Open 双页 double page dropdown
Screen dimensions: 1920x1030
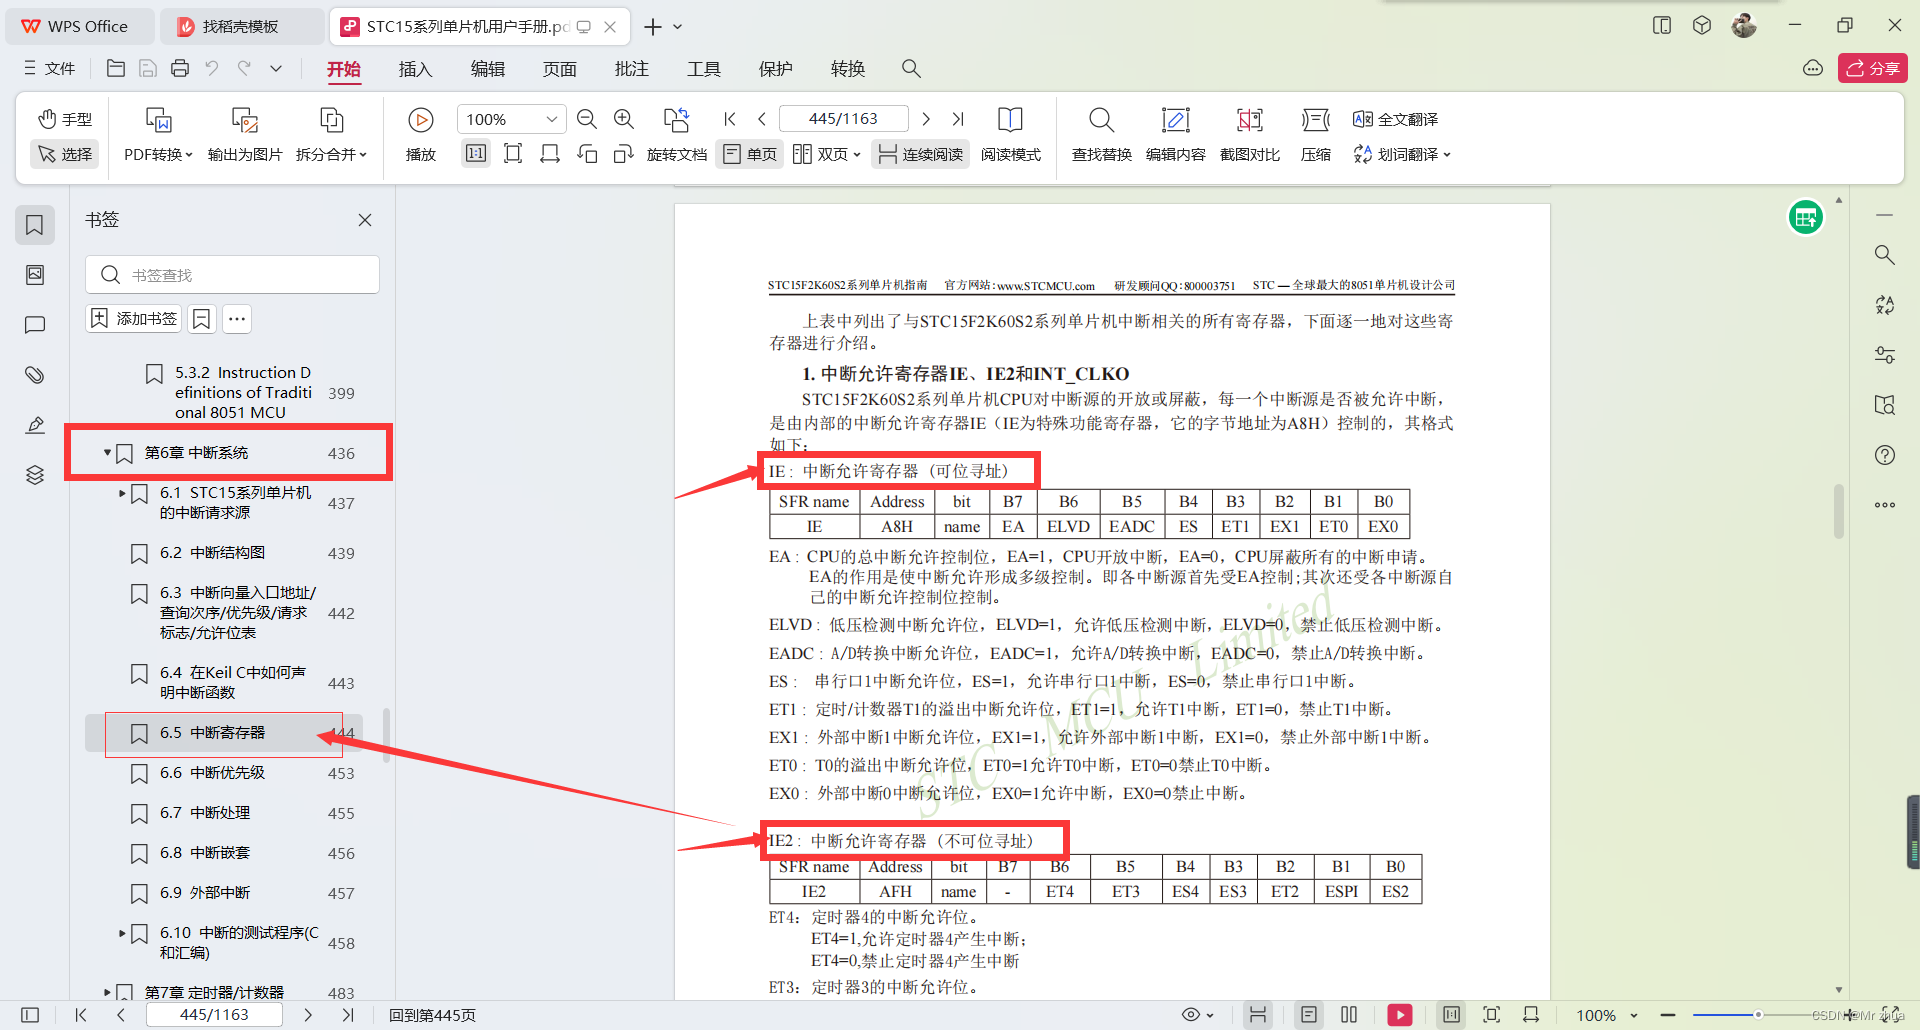click(826, 154)
